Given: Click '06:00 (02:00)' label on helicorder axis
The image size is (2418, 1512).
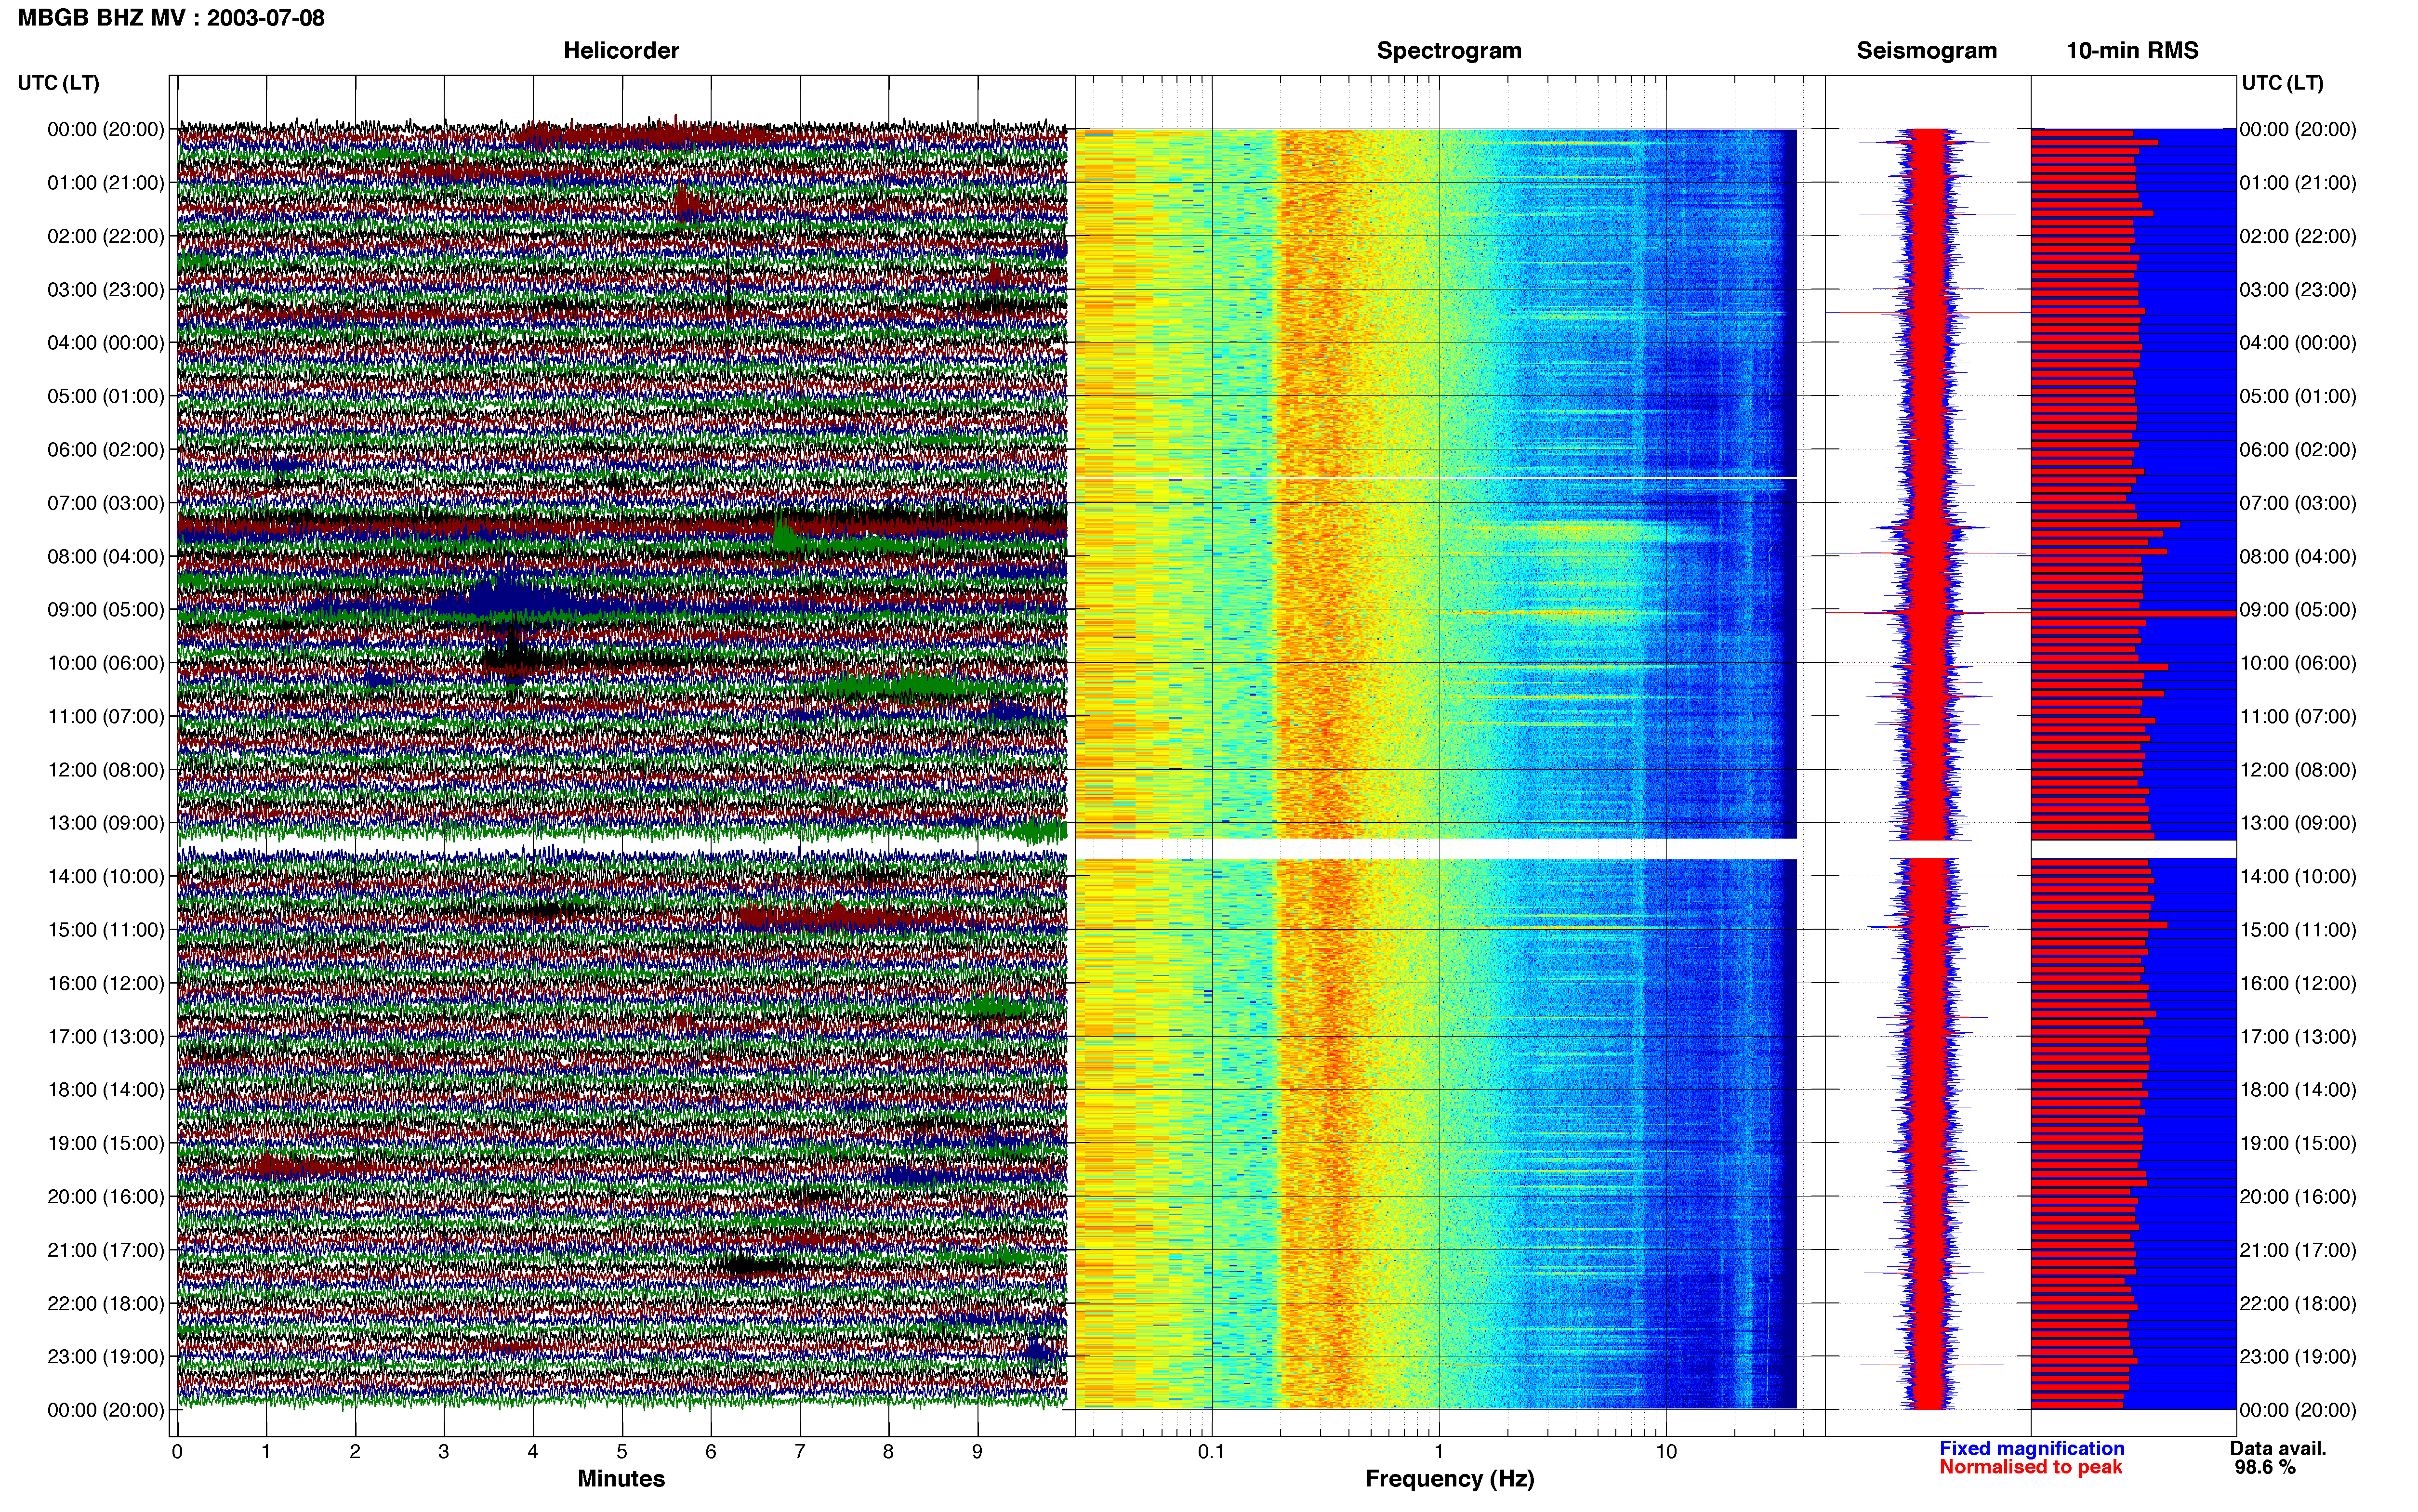Looking at the screenshot, I should coord(106,450).
